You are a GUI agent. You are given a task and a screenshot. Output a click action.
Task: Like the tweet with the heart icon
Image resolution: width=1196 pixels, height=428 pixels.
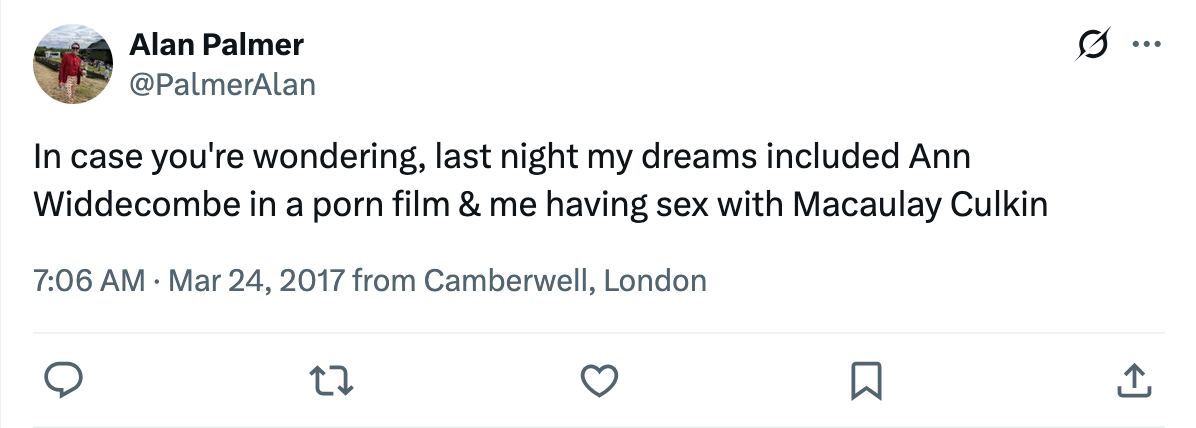[600, 379]
